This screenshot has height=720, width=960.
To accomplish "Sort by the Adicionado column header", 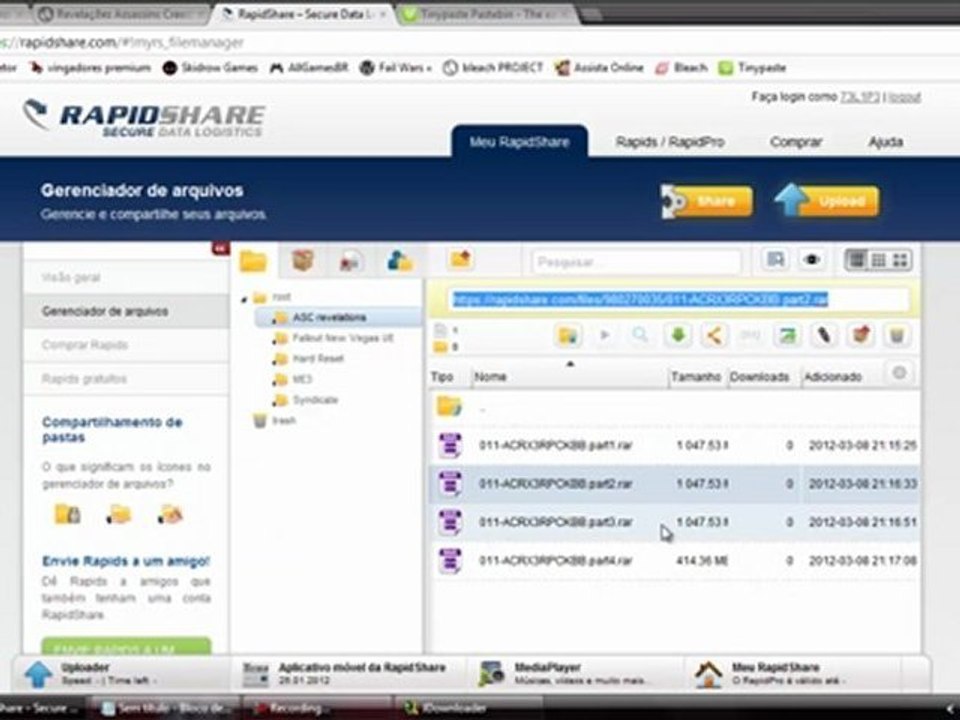I will 833,377.
